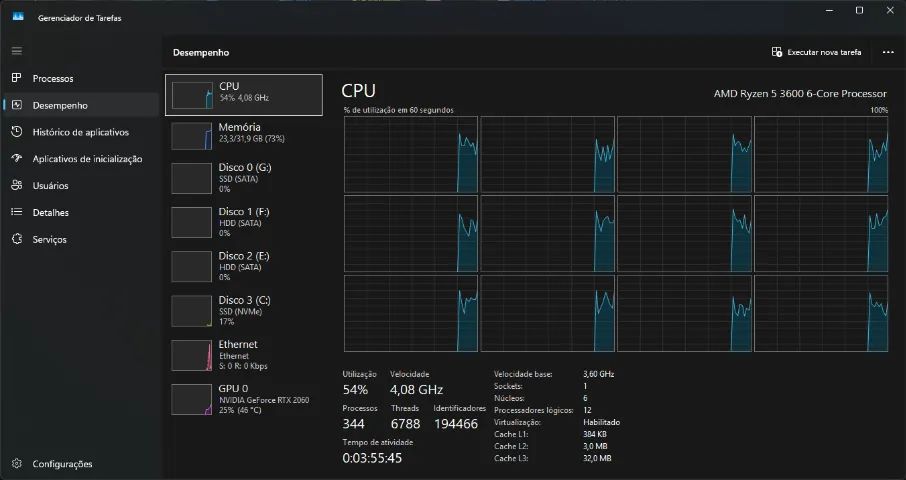The width and height of the screenshot is (906, 480).
Task: Open the Serviços page
Action: pos(81,239)
